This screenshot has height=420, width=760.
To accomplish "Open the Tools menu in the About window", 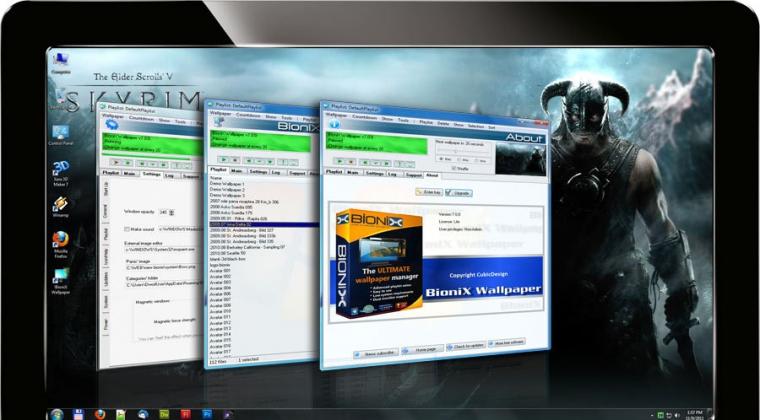I will (403, 119).
